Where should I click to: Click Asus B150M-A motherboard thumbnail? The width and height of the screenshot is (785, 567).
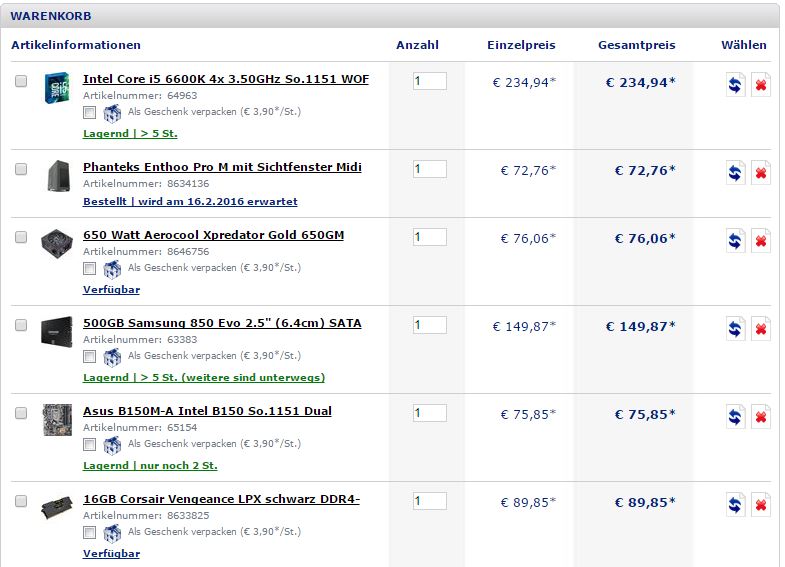[x=58, y=420]
